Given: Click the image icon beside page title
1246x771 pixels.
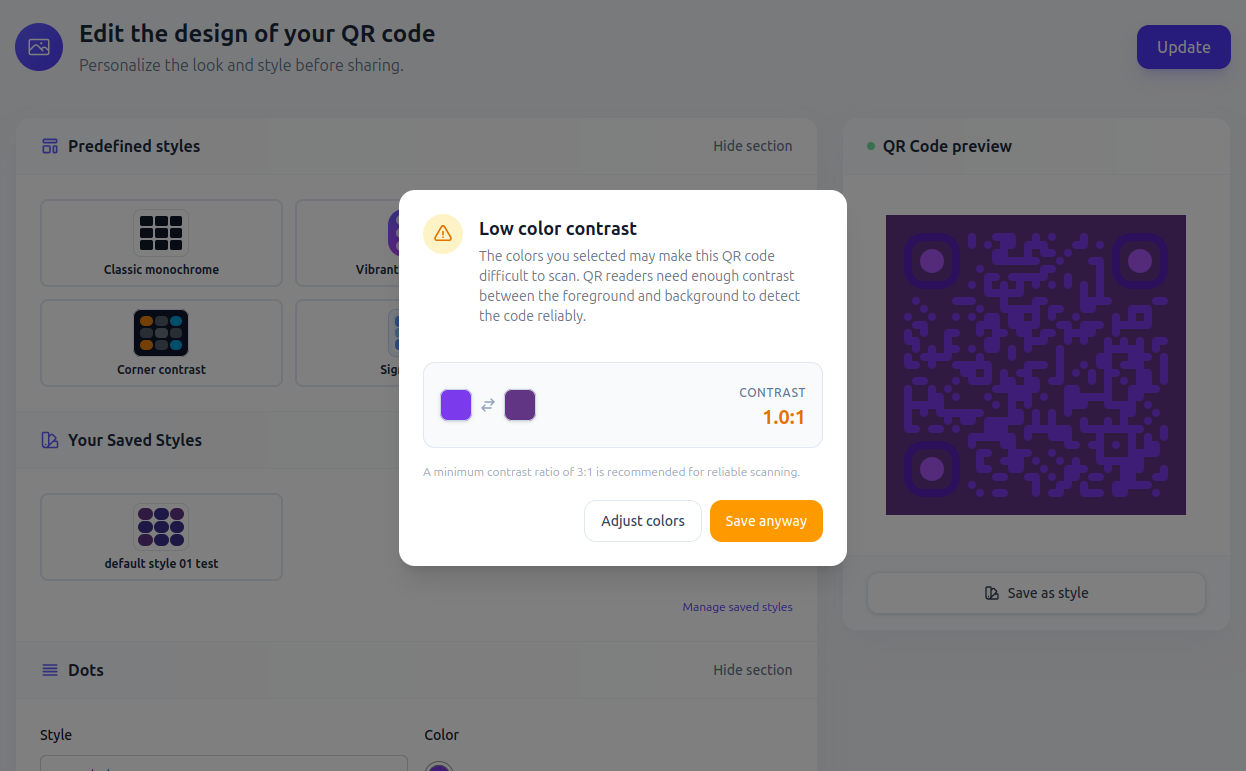Looking at the screenshot, I should pyautogui.click(x=39, y=47).
